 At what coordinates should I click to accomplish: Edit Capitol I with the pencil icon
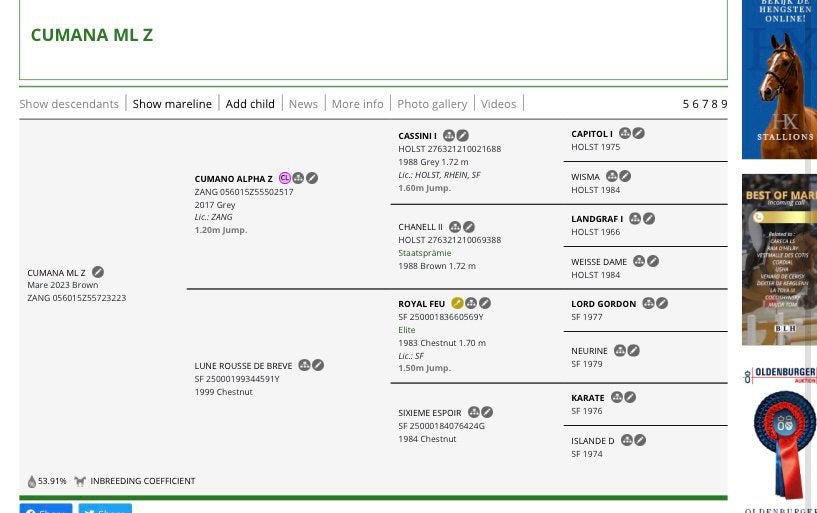click(638, 133)
